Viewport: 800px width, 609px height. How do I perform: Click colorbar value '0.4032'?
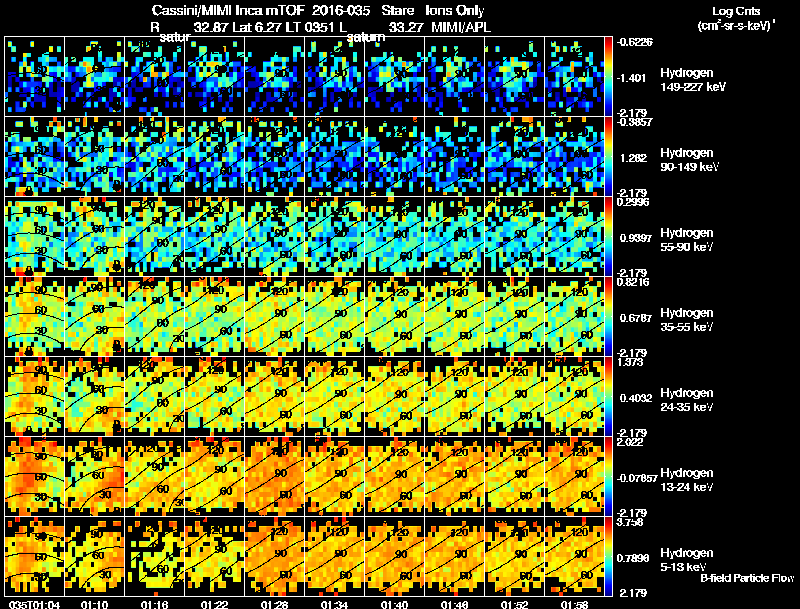pos(635,398)
